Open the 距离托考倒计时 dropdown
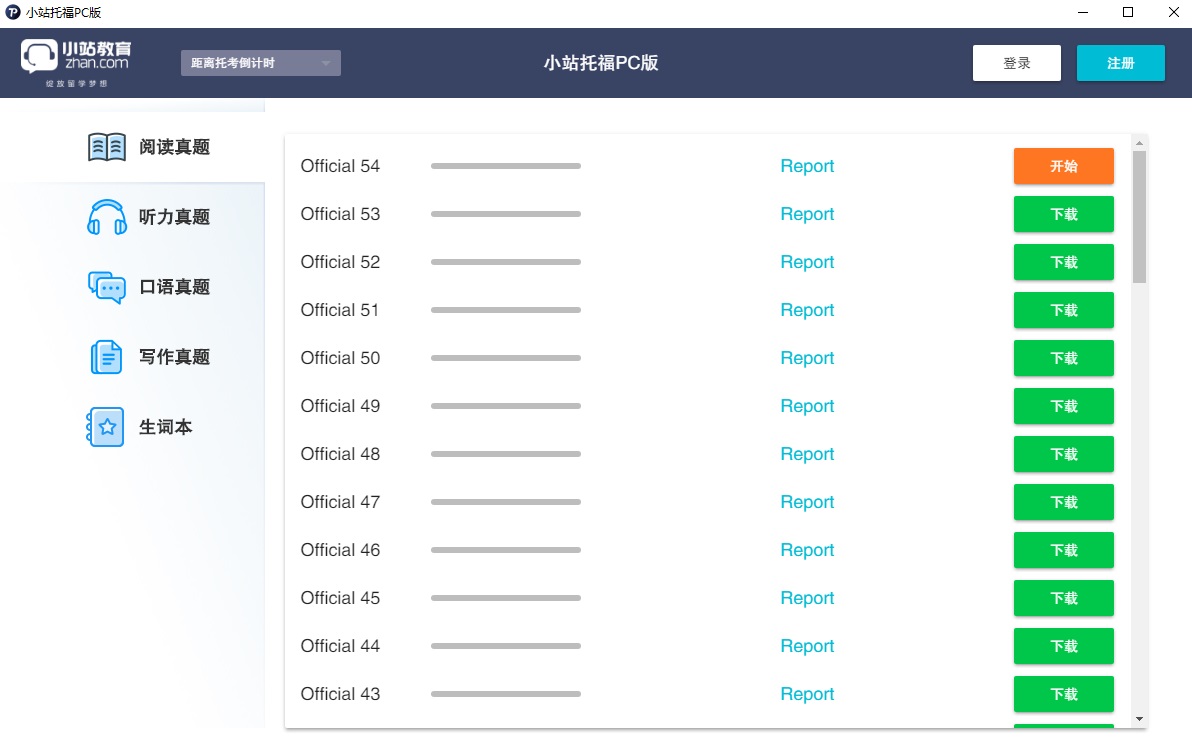1192x743 pixels. tap(260, 63)
